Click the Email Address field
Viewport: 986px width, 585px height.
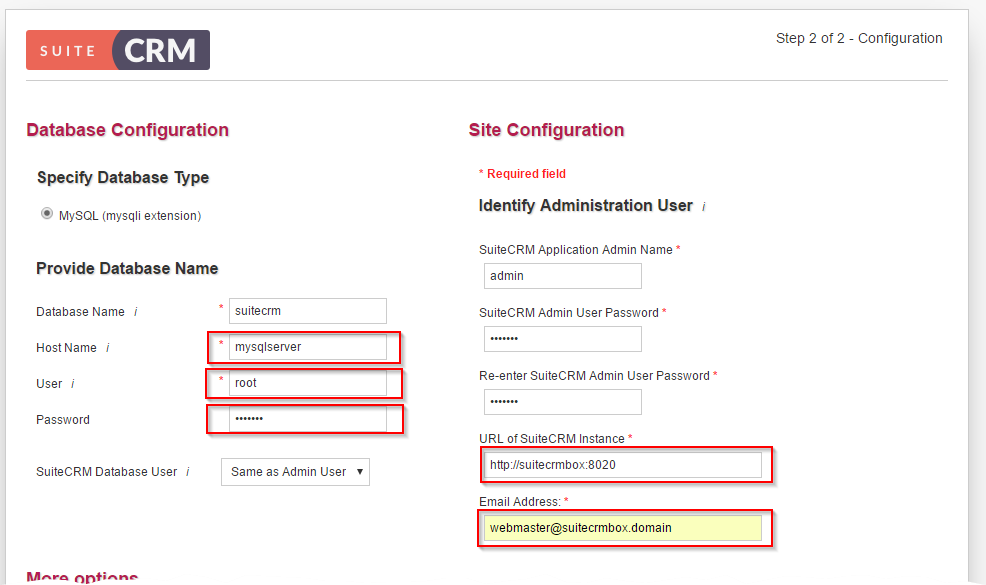[623, 528]
